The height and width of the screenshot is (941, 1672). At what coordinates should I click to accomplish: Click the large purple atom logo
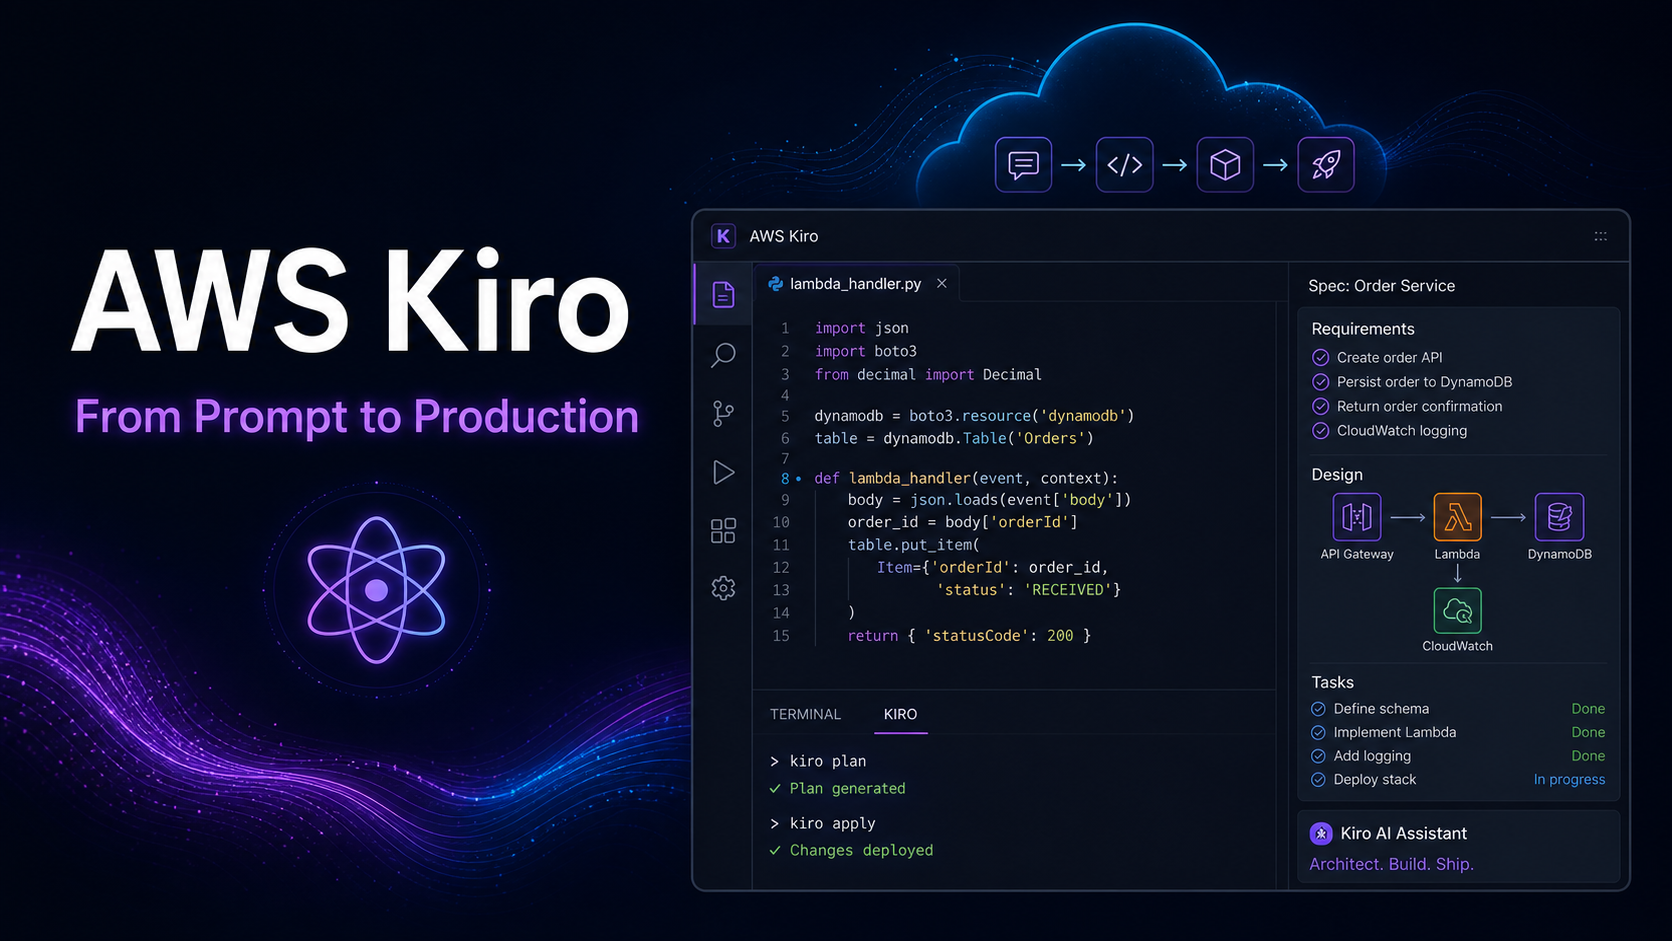(x=376, y=590)
